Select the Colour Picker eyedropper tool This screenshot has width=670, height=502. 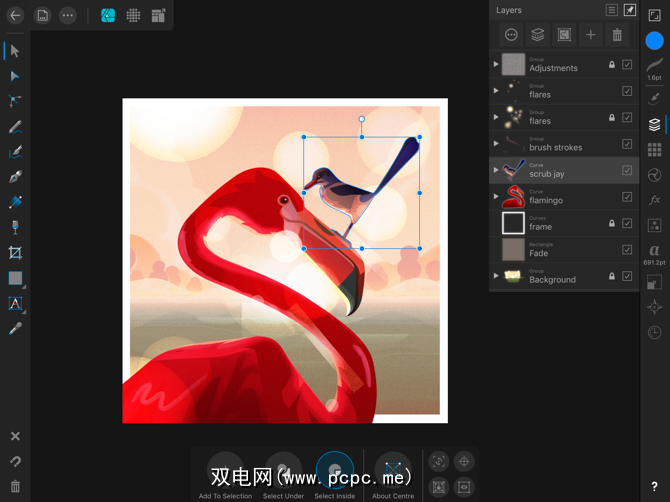click(x=15, y=329)
